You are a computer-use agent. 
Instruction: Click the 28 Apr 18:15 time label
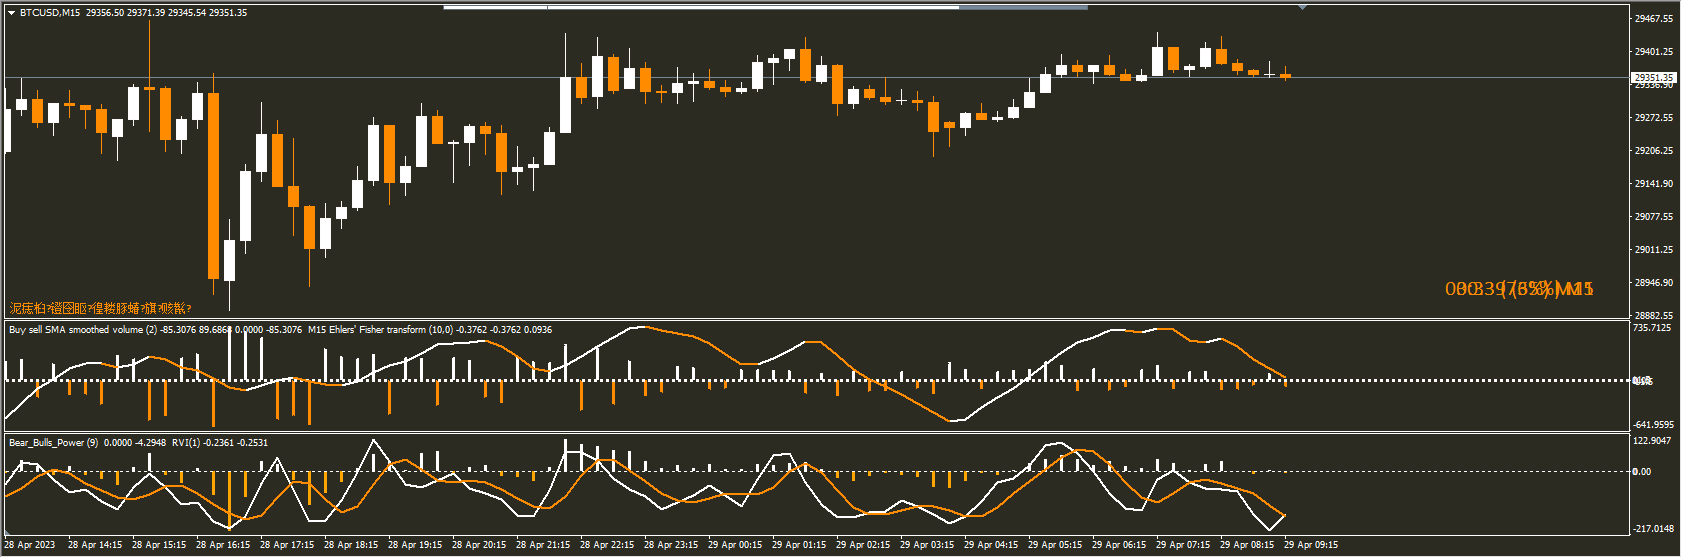pos(351,546)
